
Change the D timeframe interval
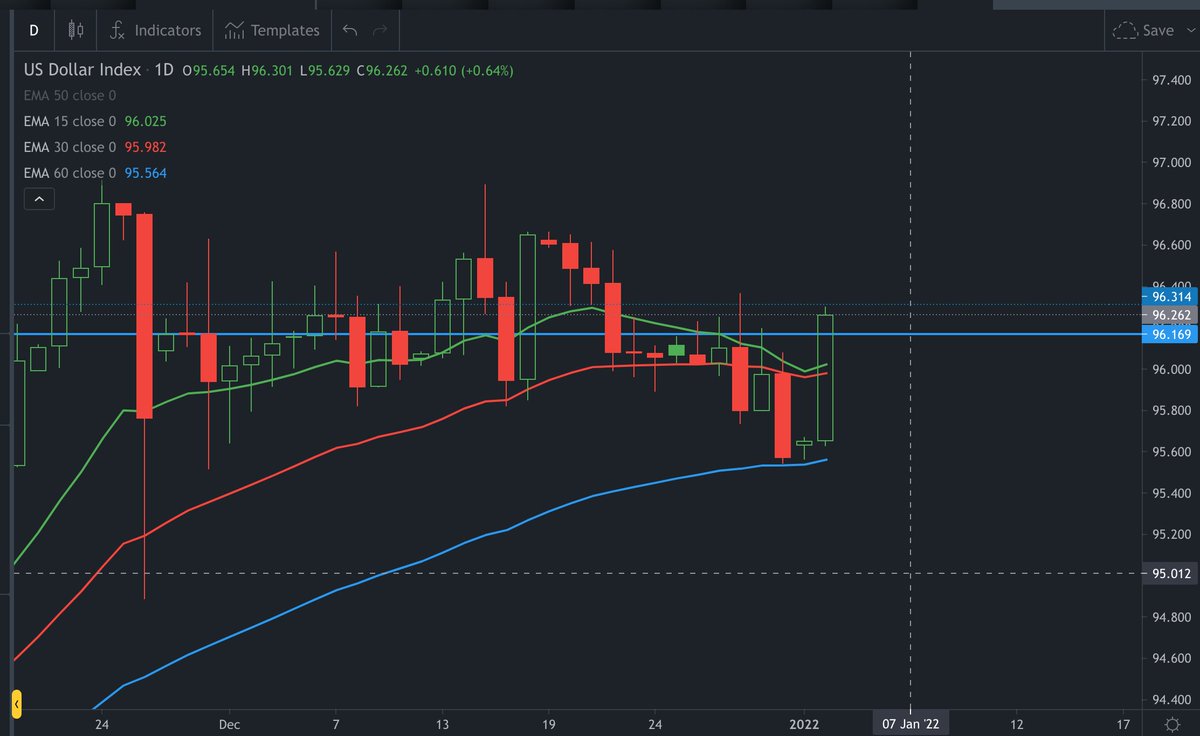[33, 30]
